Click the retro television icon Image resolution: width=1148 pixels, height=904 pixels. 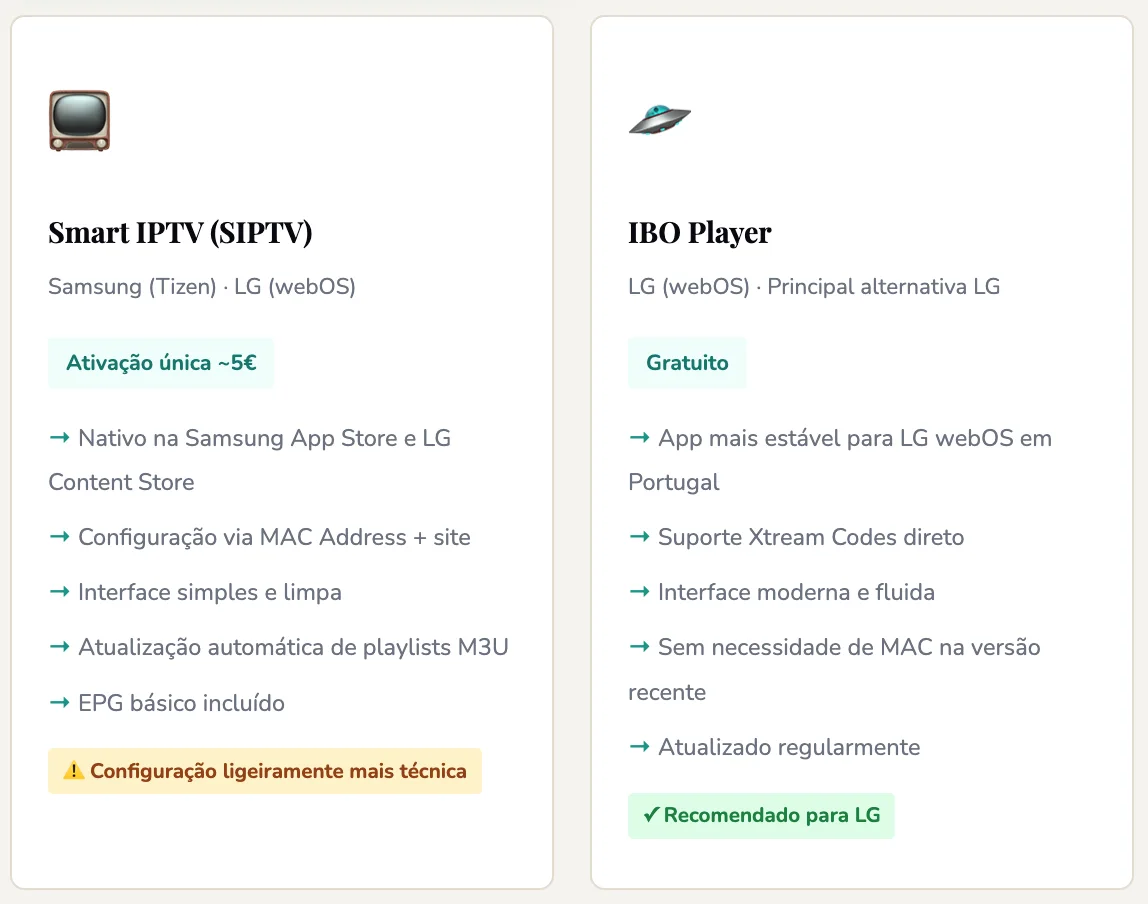79,121
